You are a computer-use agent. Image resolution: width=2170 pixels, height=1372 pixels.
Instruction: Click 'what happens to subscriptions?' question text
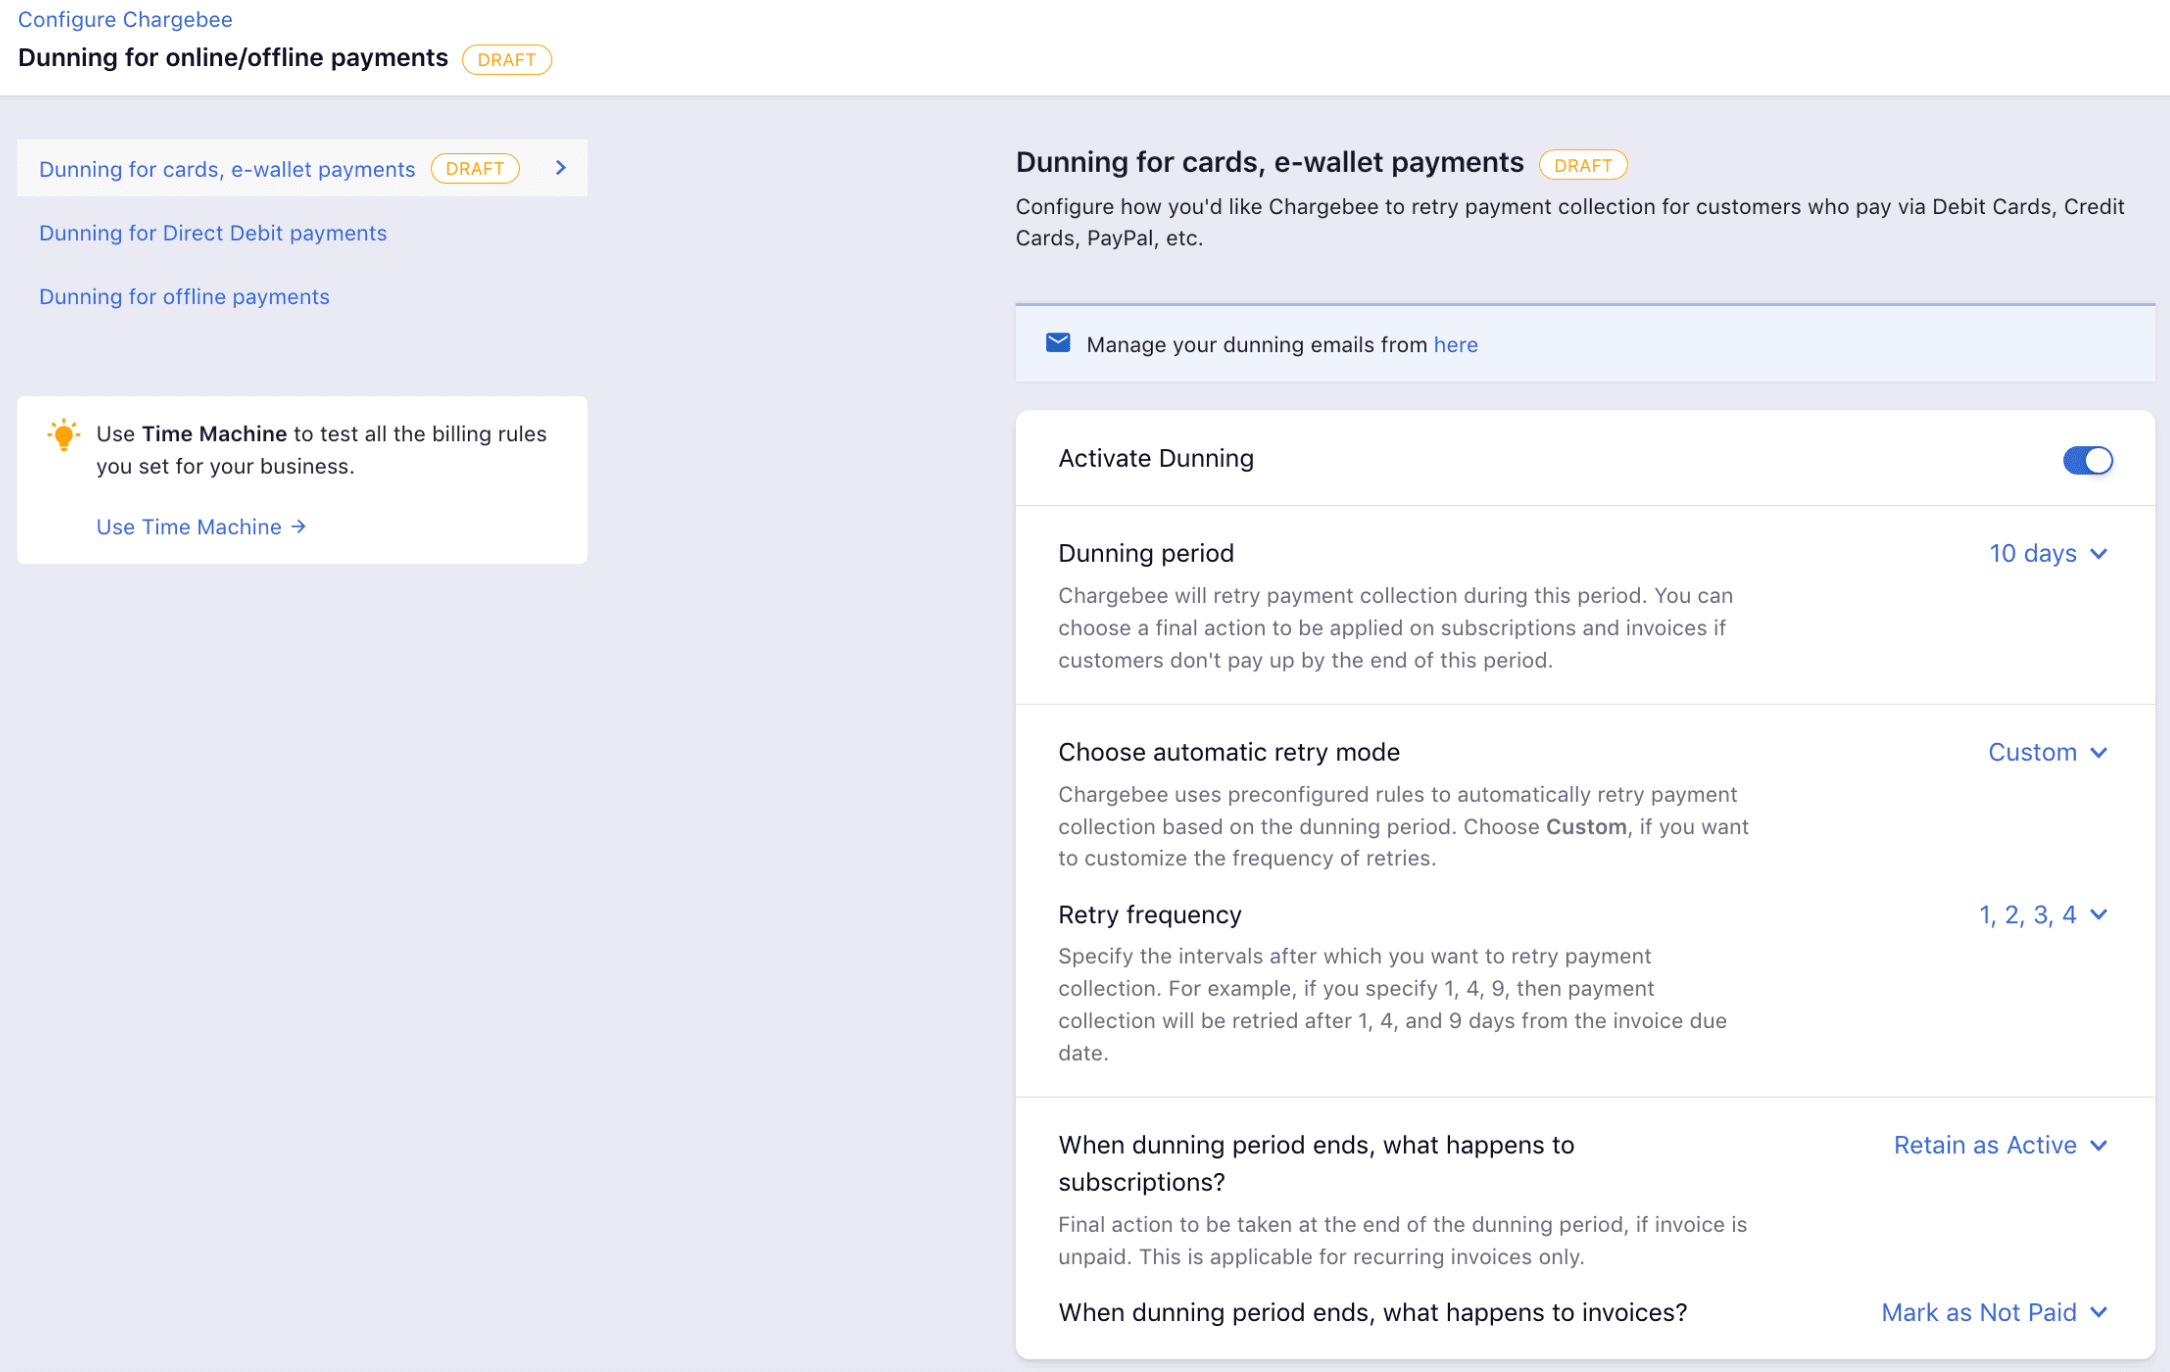pos(1316,1163)
